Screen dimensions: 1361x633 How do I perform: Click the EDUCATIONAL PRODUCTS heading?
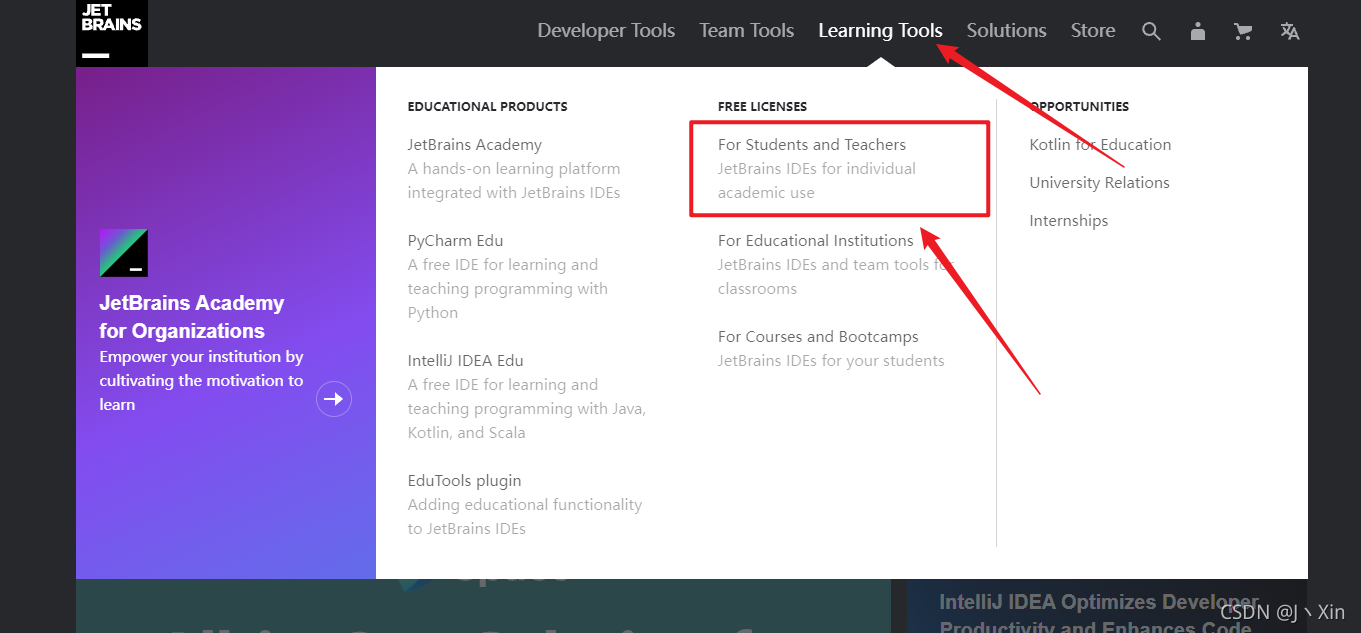pyautogui.click(x=487, y=107)
